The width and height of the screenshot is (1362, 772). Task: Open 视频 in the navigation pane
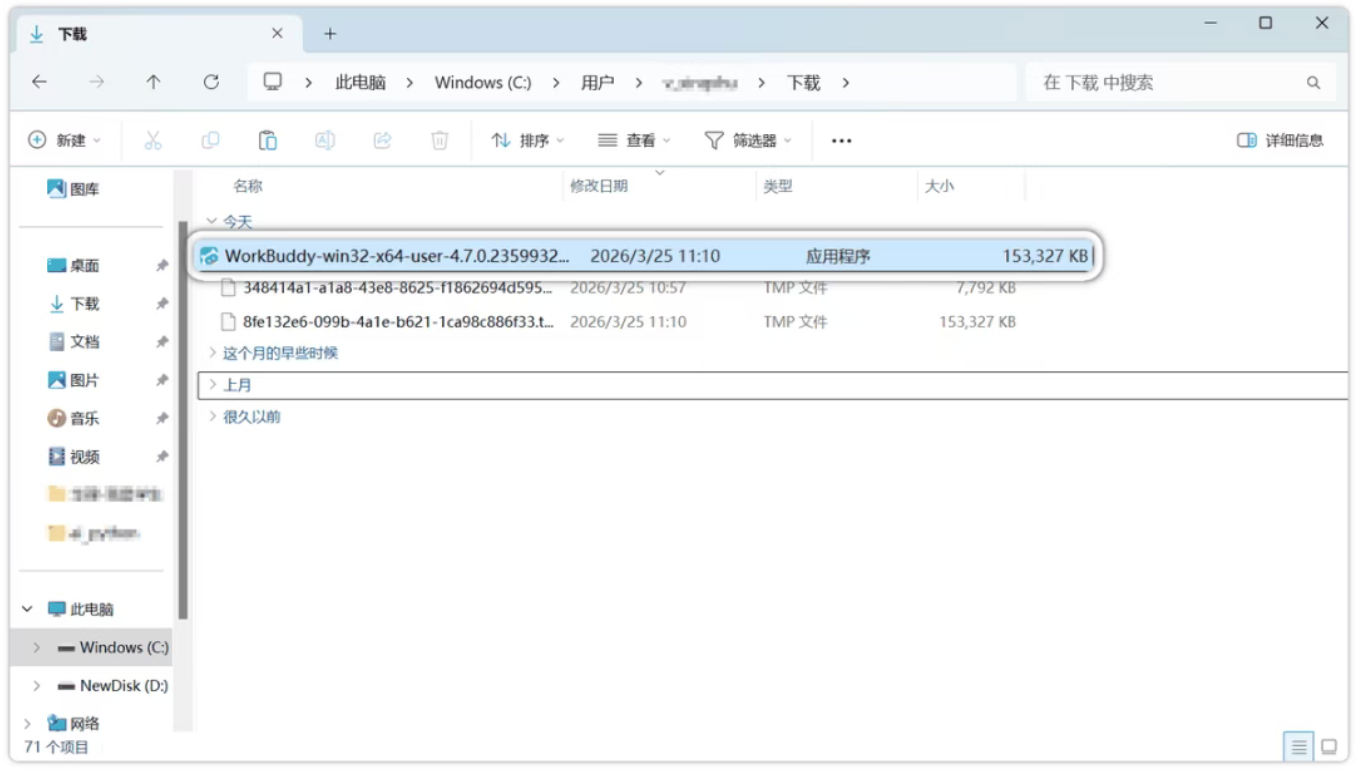[74, 457]
